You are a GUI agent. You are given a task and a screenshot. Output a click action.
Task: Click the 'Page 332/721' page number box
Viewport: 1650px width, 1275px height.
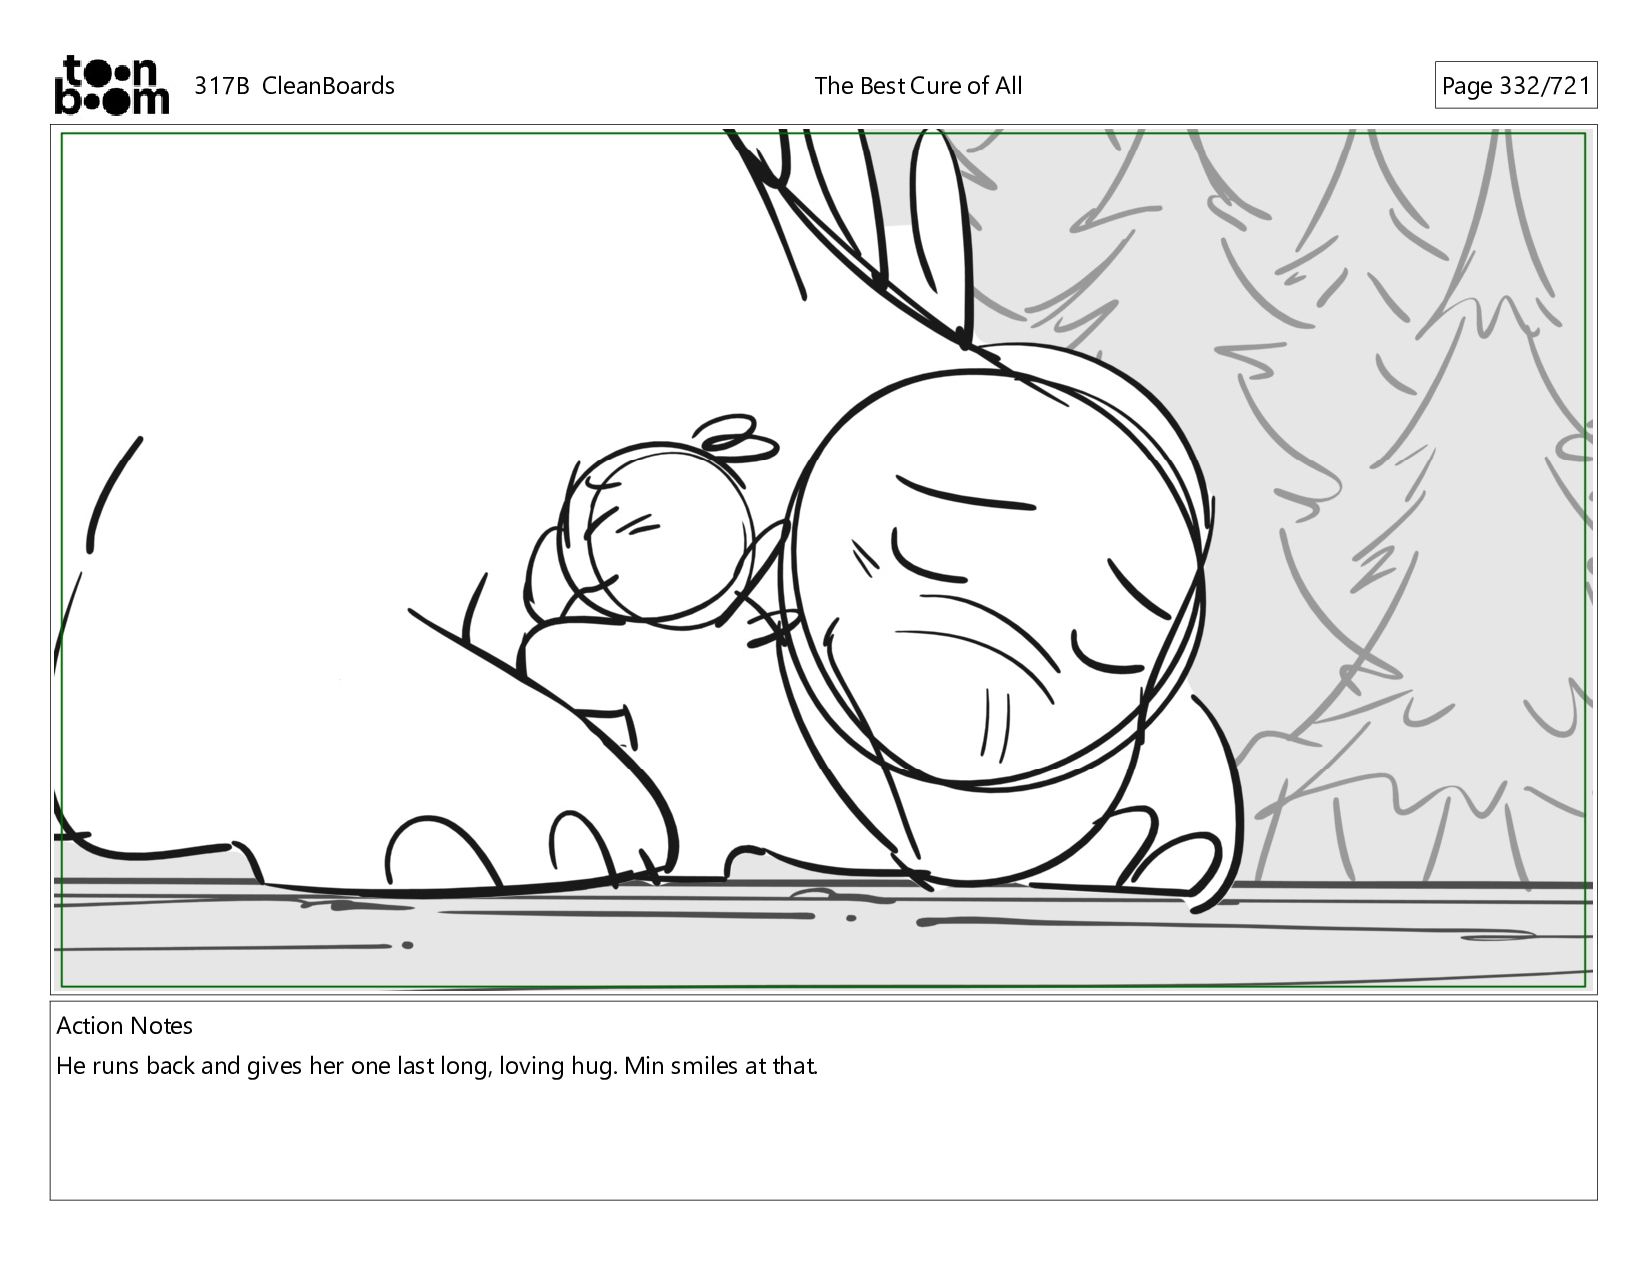[x=1515, y=86]
